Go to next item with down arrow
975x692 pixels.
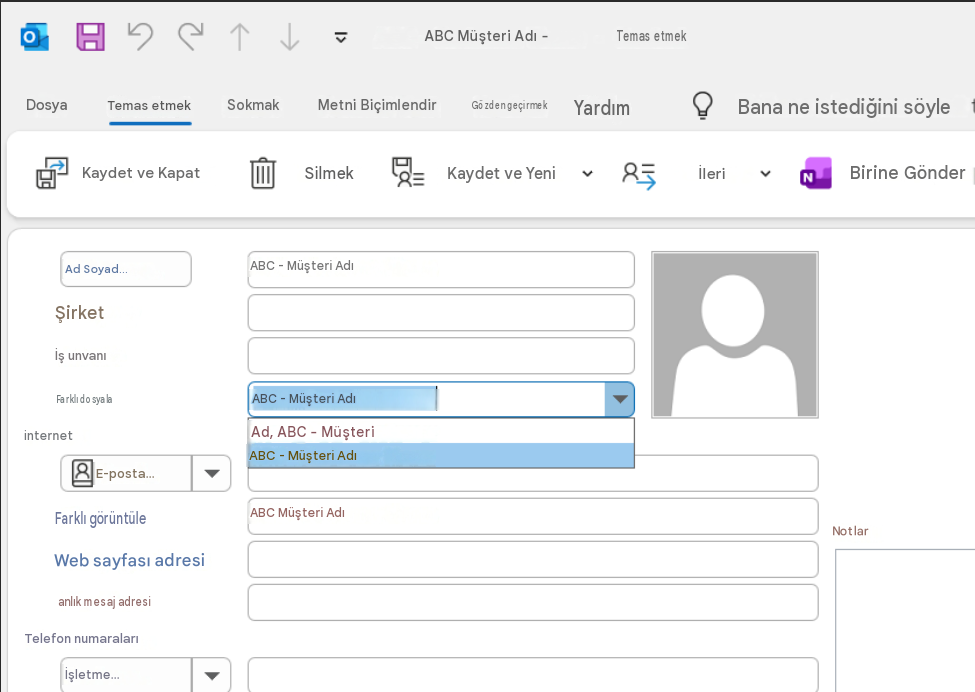point(290,37)
